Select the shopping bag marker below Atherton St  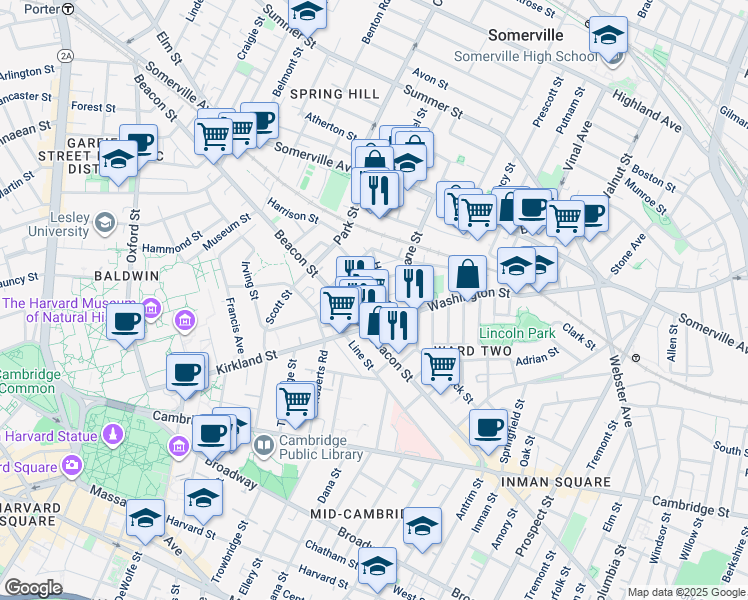(x=374, y=160)
